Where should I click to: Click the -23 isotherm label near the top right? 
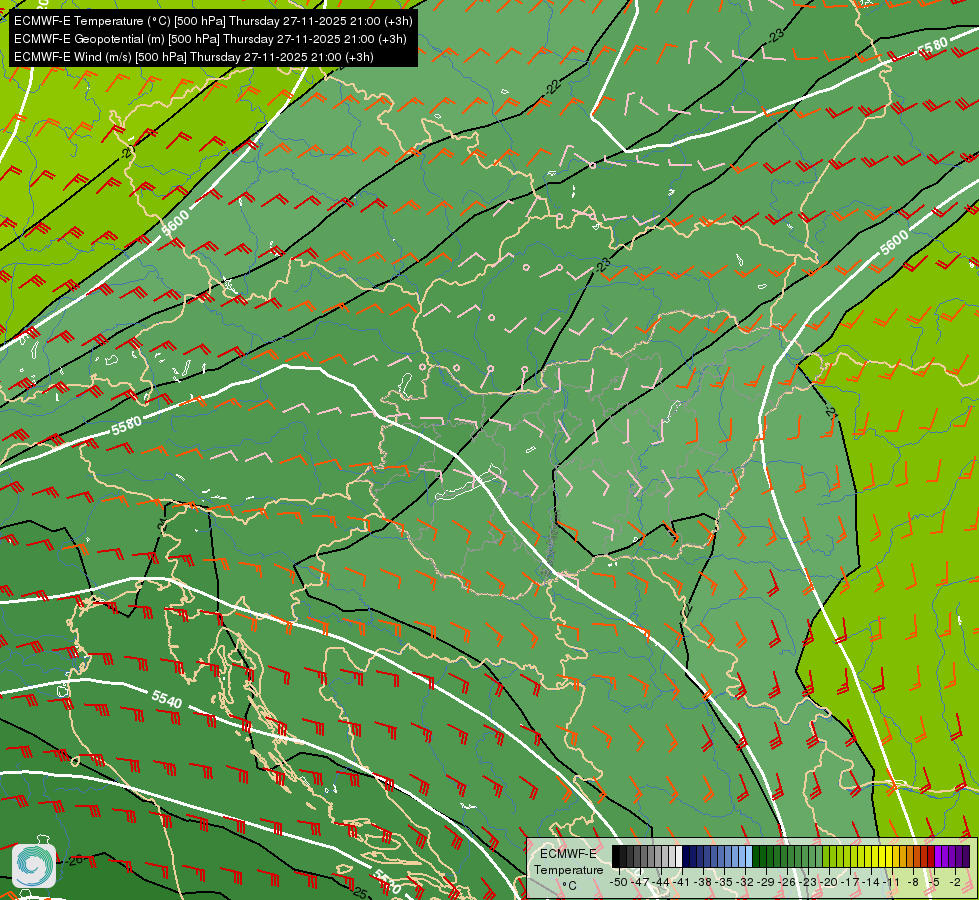pyautogui.click(x=776, y=36)
